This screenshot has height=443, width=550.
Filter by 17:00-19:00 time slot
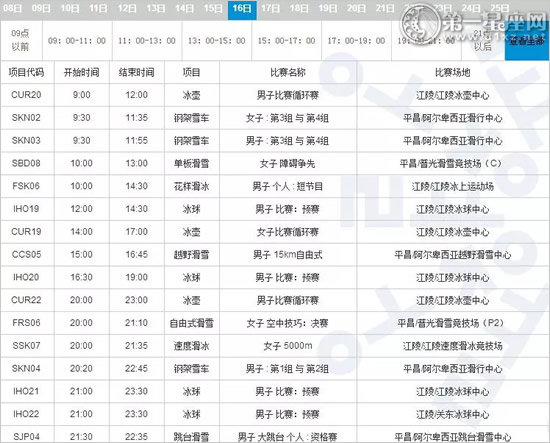pos(356,41)
